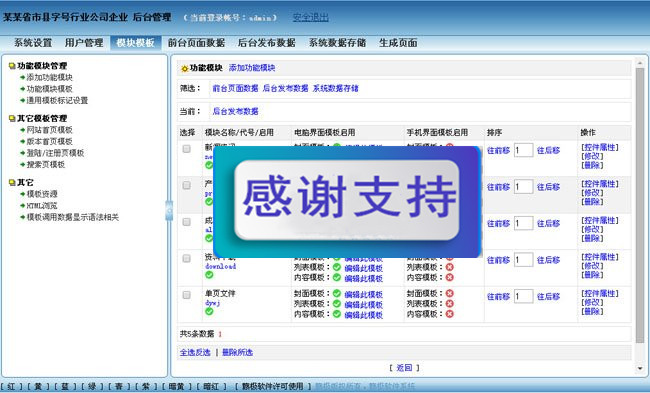Screen dimensions: 650x393
Task: Click the 全选反选 link
Action: 195,352
